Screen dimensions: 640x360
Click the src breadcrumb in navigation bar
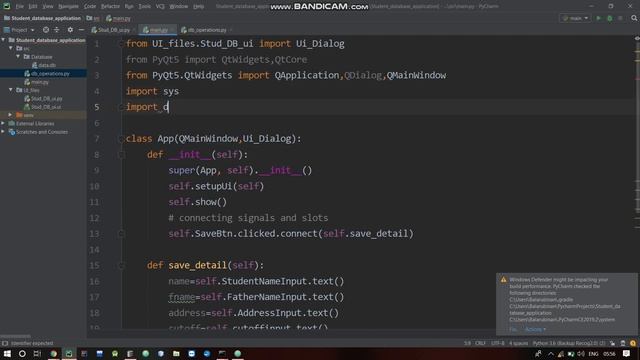[93, 18]
